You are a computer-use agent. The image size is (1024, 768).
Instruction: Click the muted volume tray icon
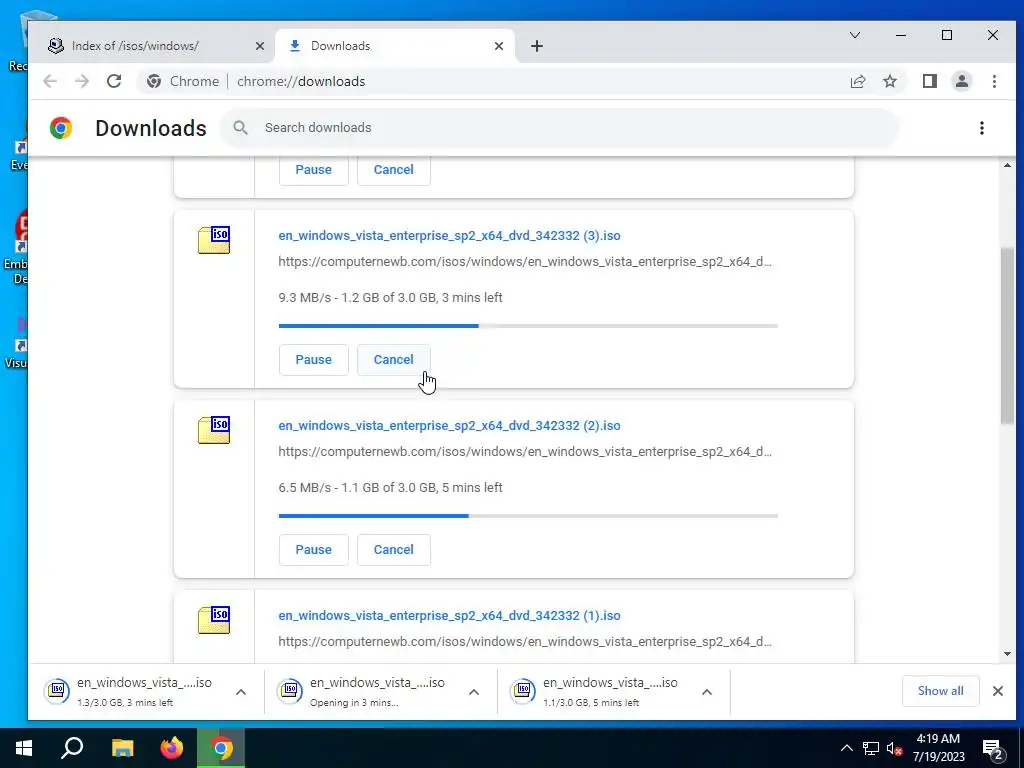(x=895, y=748)
